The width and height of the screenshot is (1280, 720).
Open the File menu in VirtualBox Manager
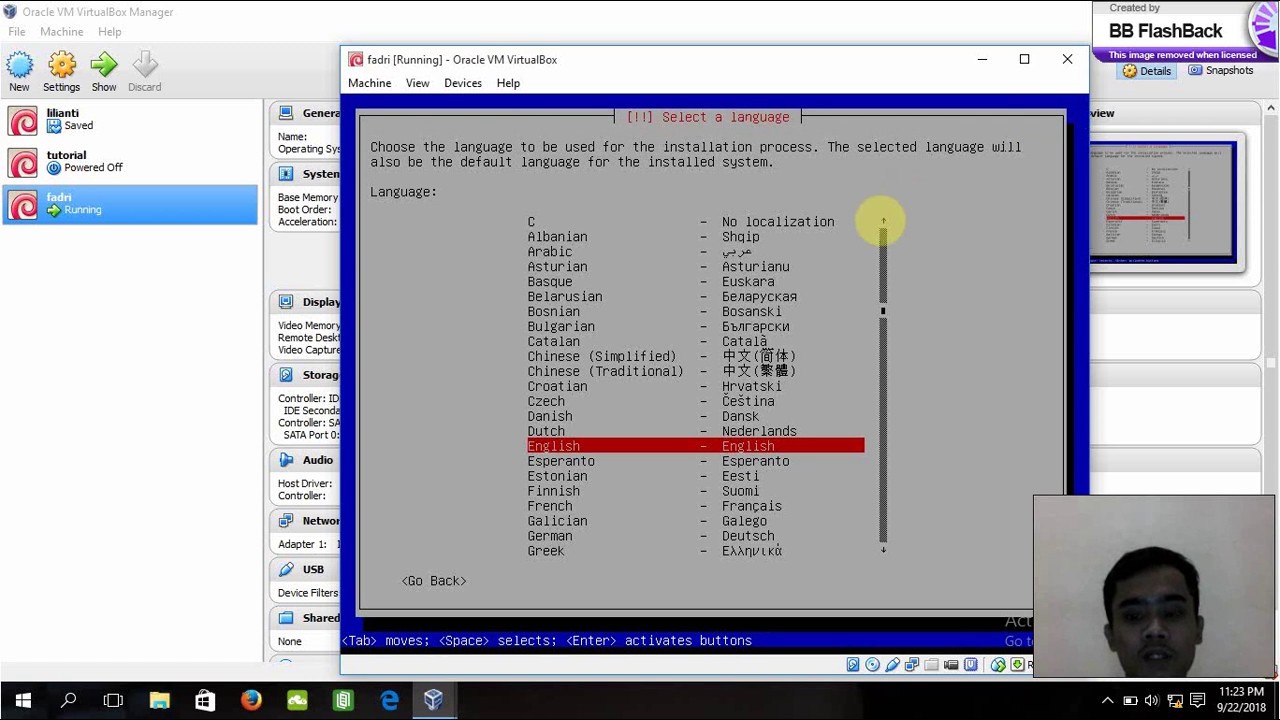(x=17, y=32)
